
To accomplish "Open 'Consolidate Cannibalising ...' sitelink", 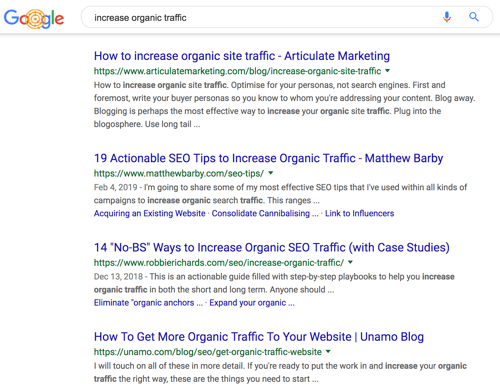I will (x=265, y=213).
